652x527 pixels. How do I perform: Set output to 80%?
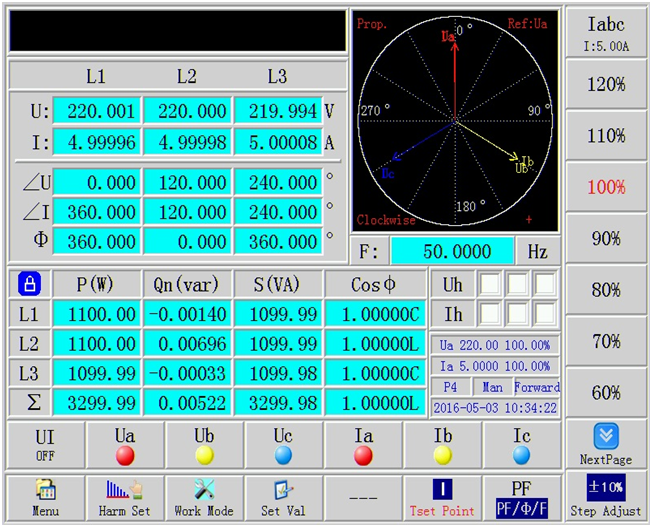[x=606, y=290]
